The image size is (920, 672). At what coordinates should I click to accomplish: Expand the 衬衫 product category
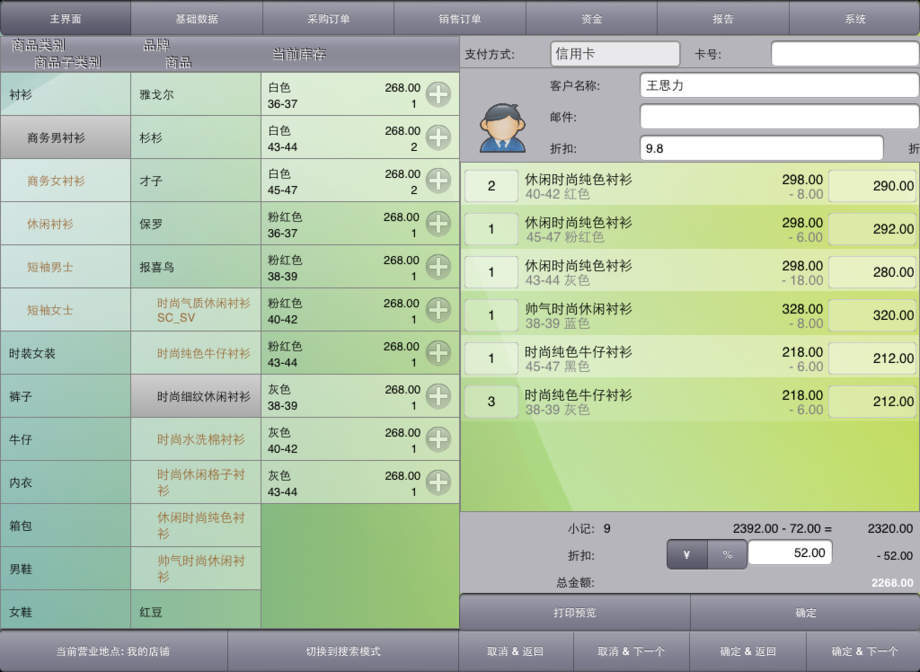[x=65, y=95]
